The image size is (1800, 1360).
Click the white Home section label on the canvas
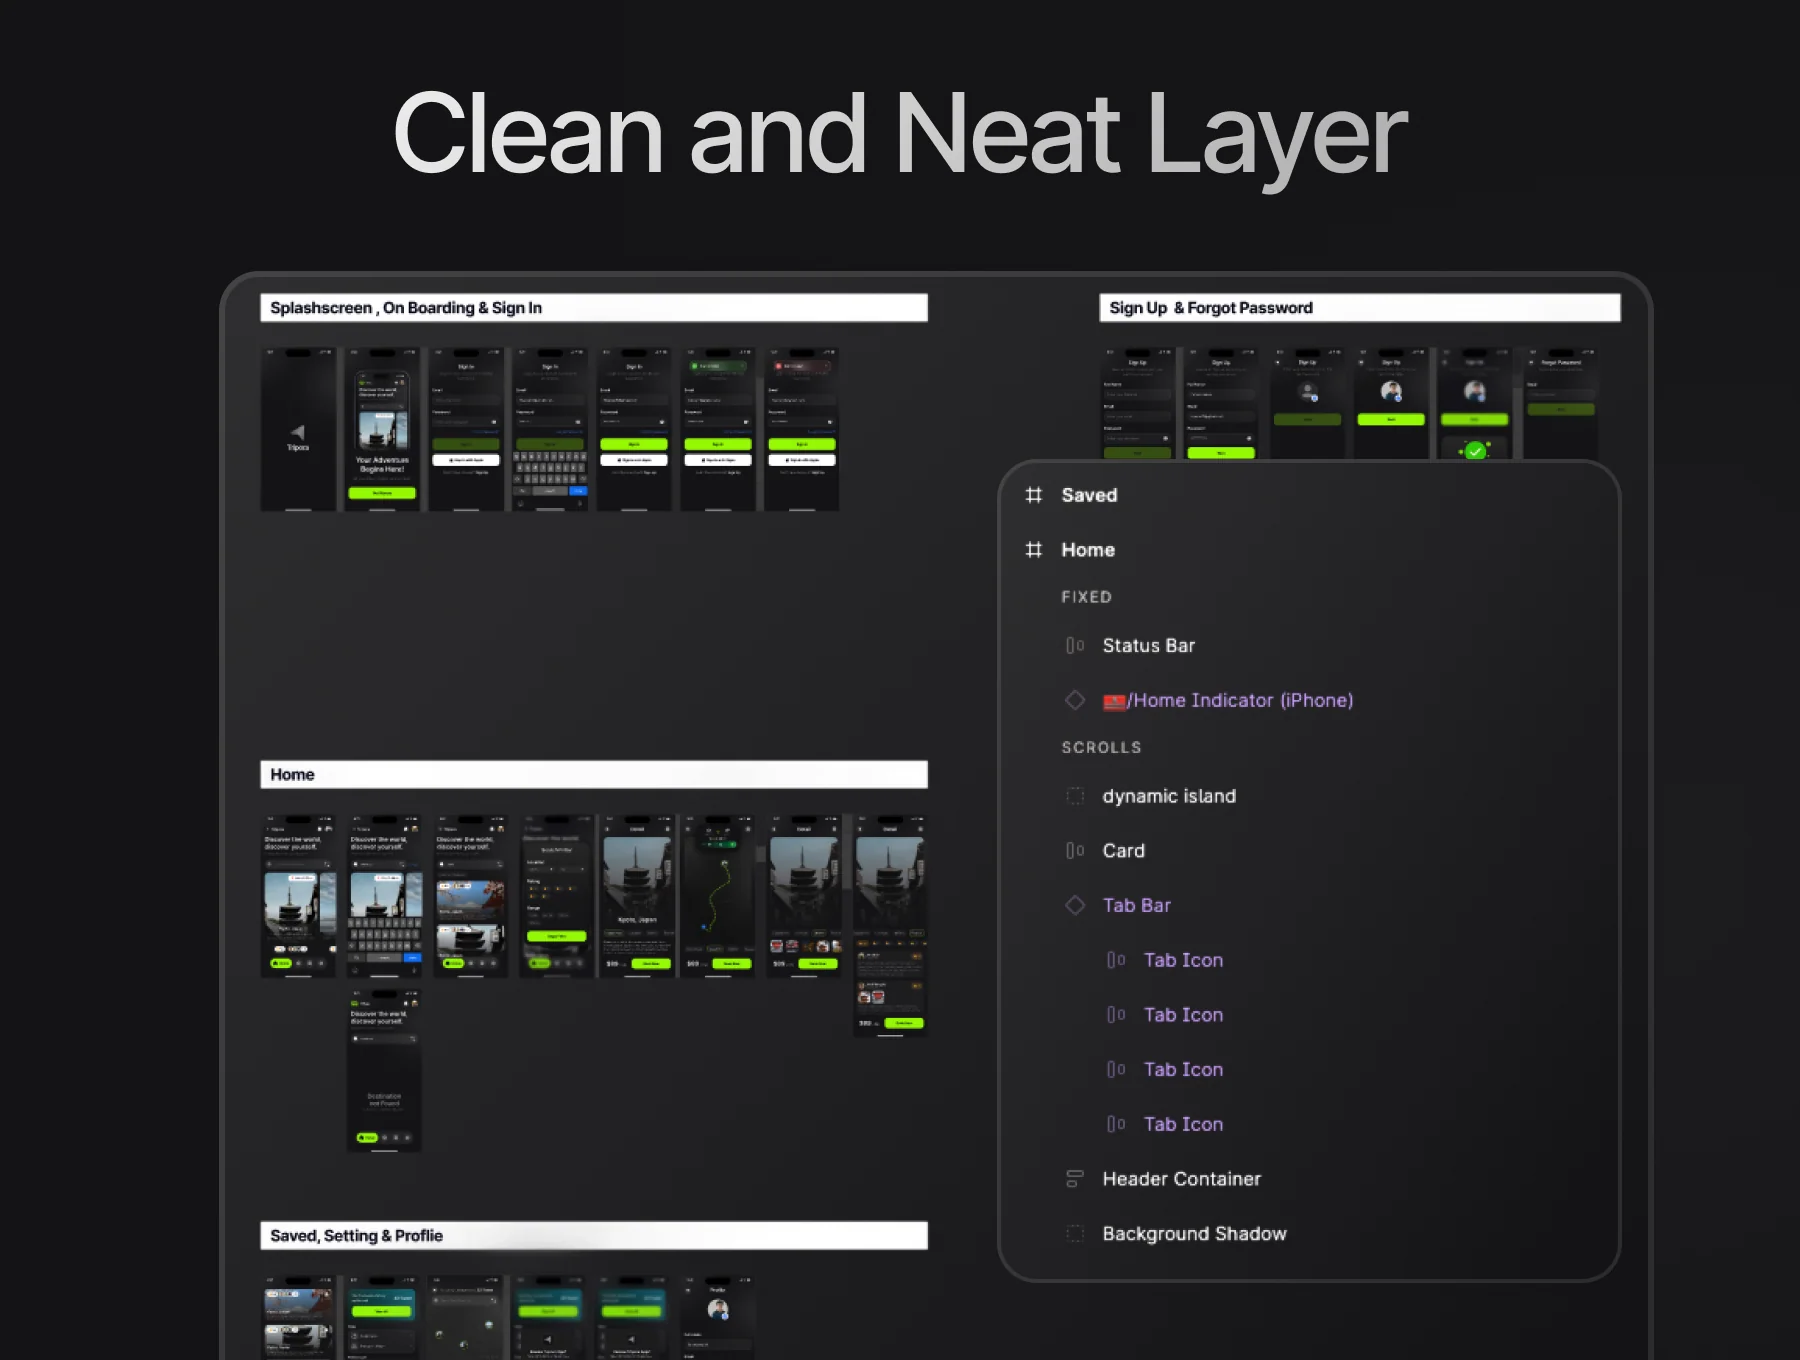(594, 775)
